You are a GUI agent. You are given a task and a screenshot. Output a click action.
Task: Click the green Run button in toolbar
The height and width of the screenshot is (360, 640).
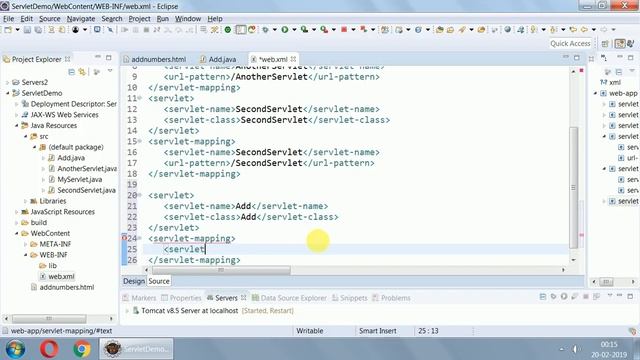[285, 29]
